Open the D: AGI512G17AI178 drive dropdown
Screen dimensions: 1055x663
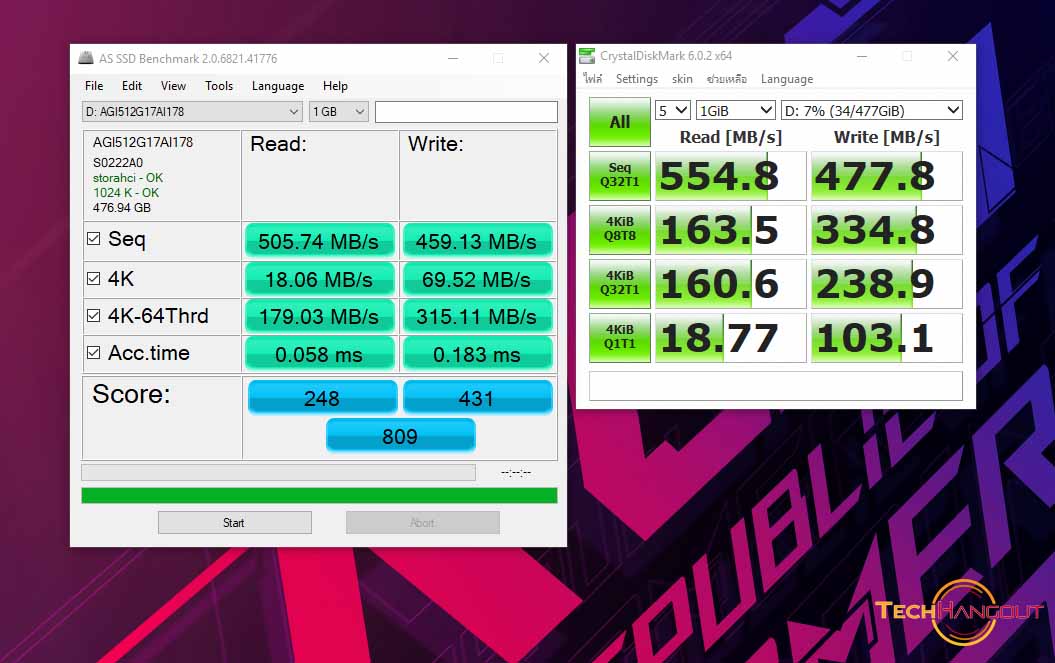(192, 112)
